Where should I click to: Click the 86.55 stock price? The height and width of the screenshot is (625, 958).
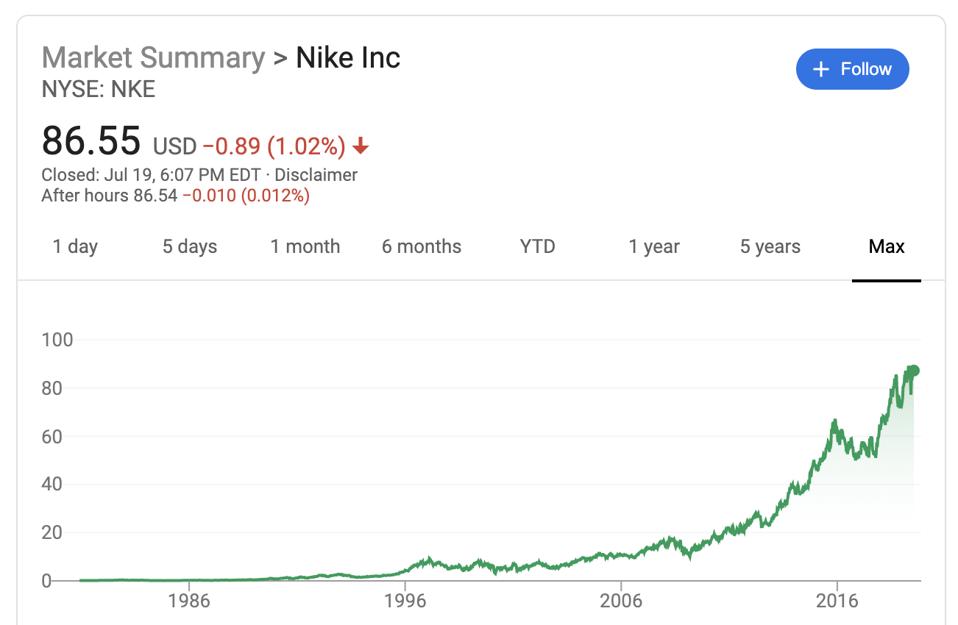click(91, 142)
